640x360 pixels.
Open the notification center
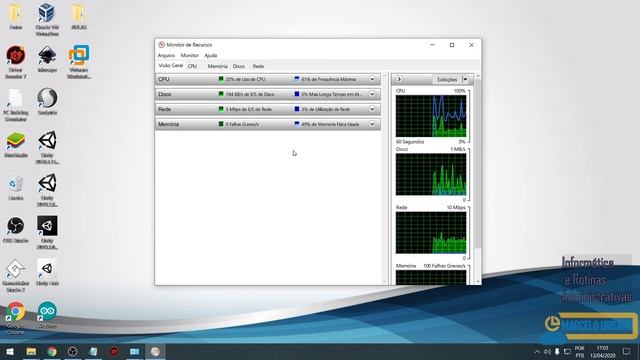627,351
